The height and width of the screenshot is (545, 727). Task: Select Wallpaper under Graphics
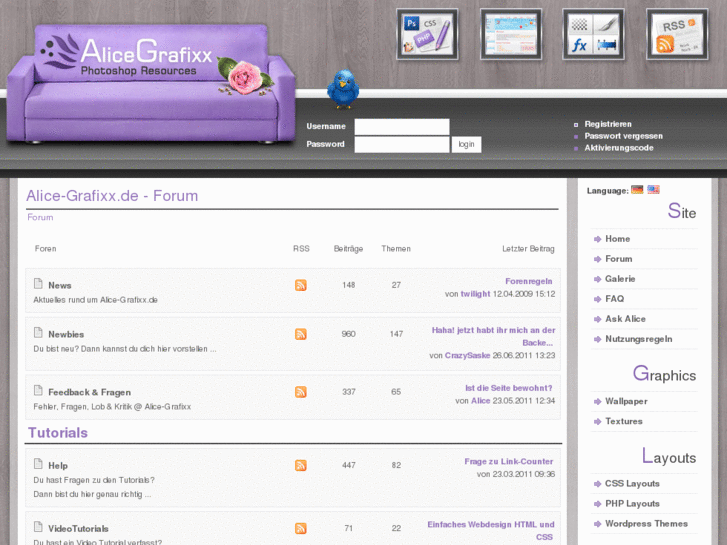(626, 401)
